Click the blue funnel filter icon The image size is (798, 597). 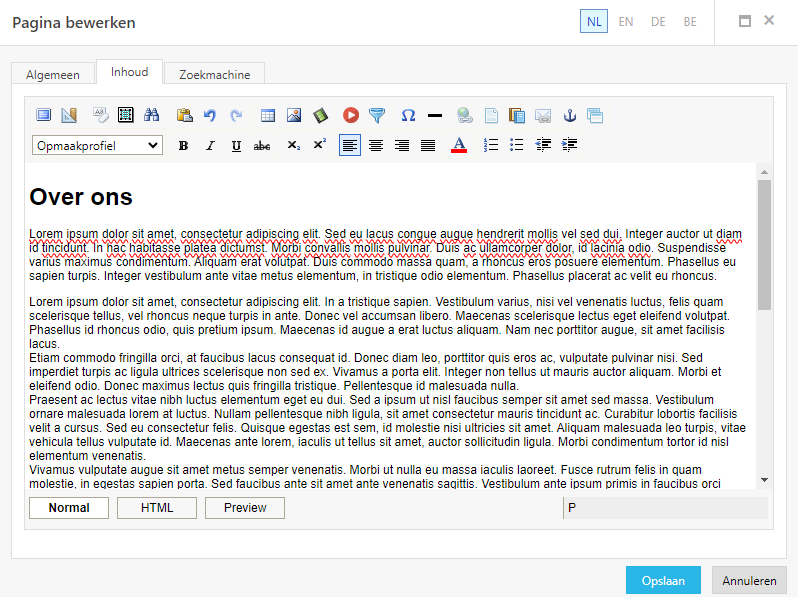(377, 115)
